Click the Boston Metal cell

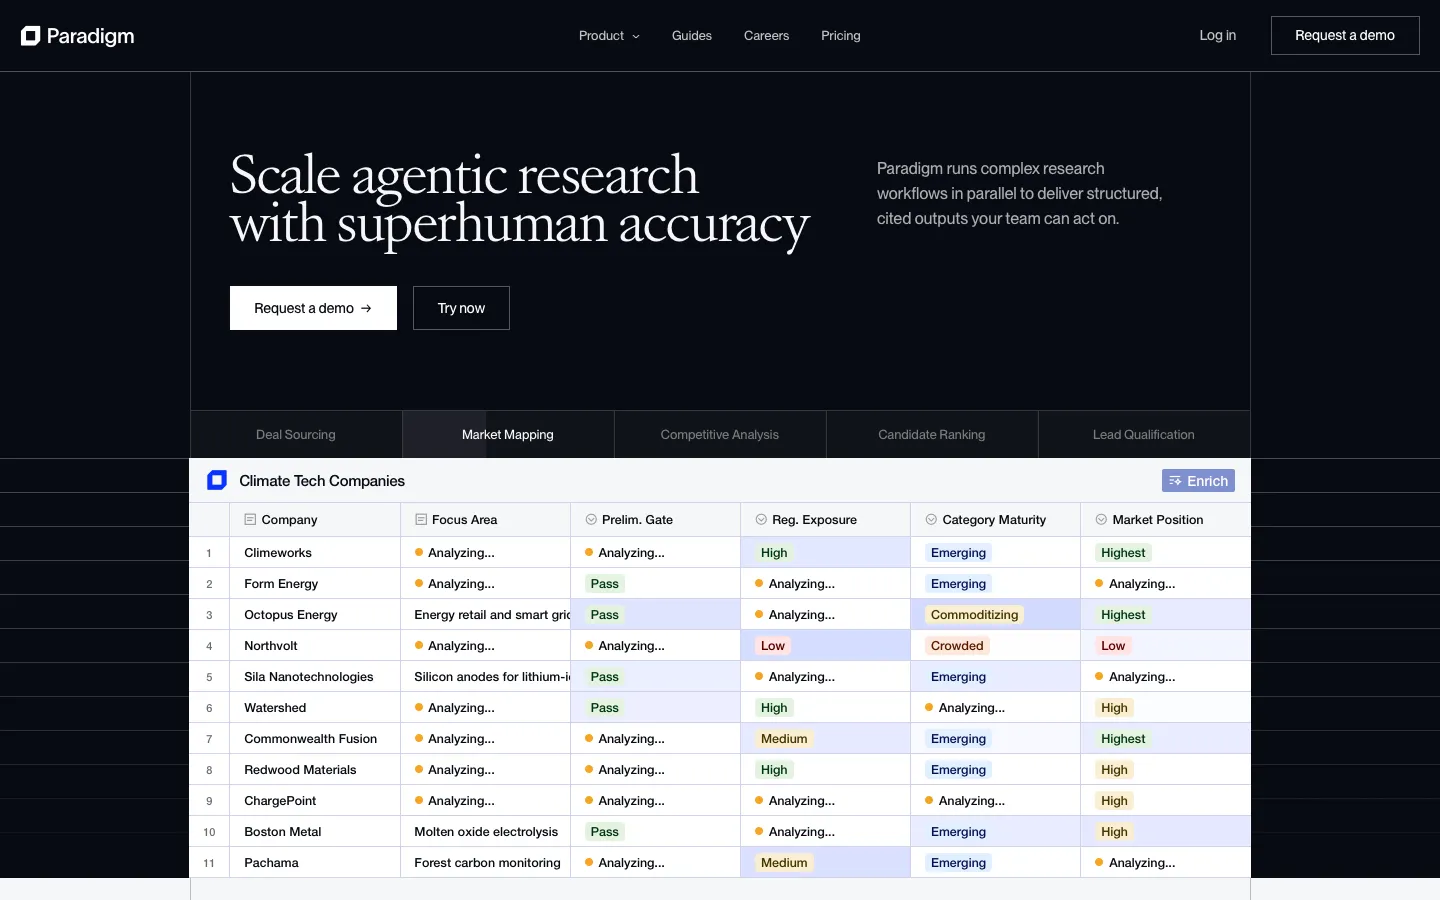(x=315, y=832)
